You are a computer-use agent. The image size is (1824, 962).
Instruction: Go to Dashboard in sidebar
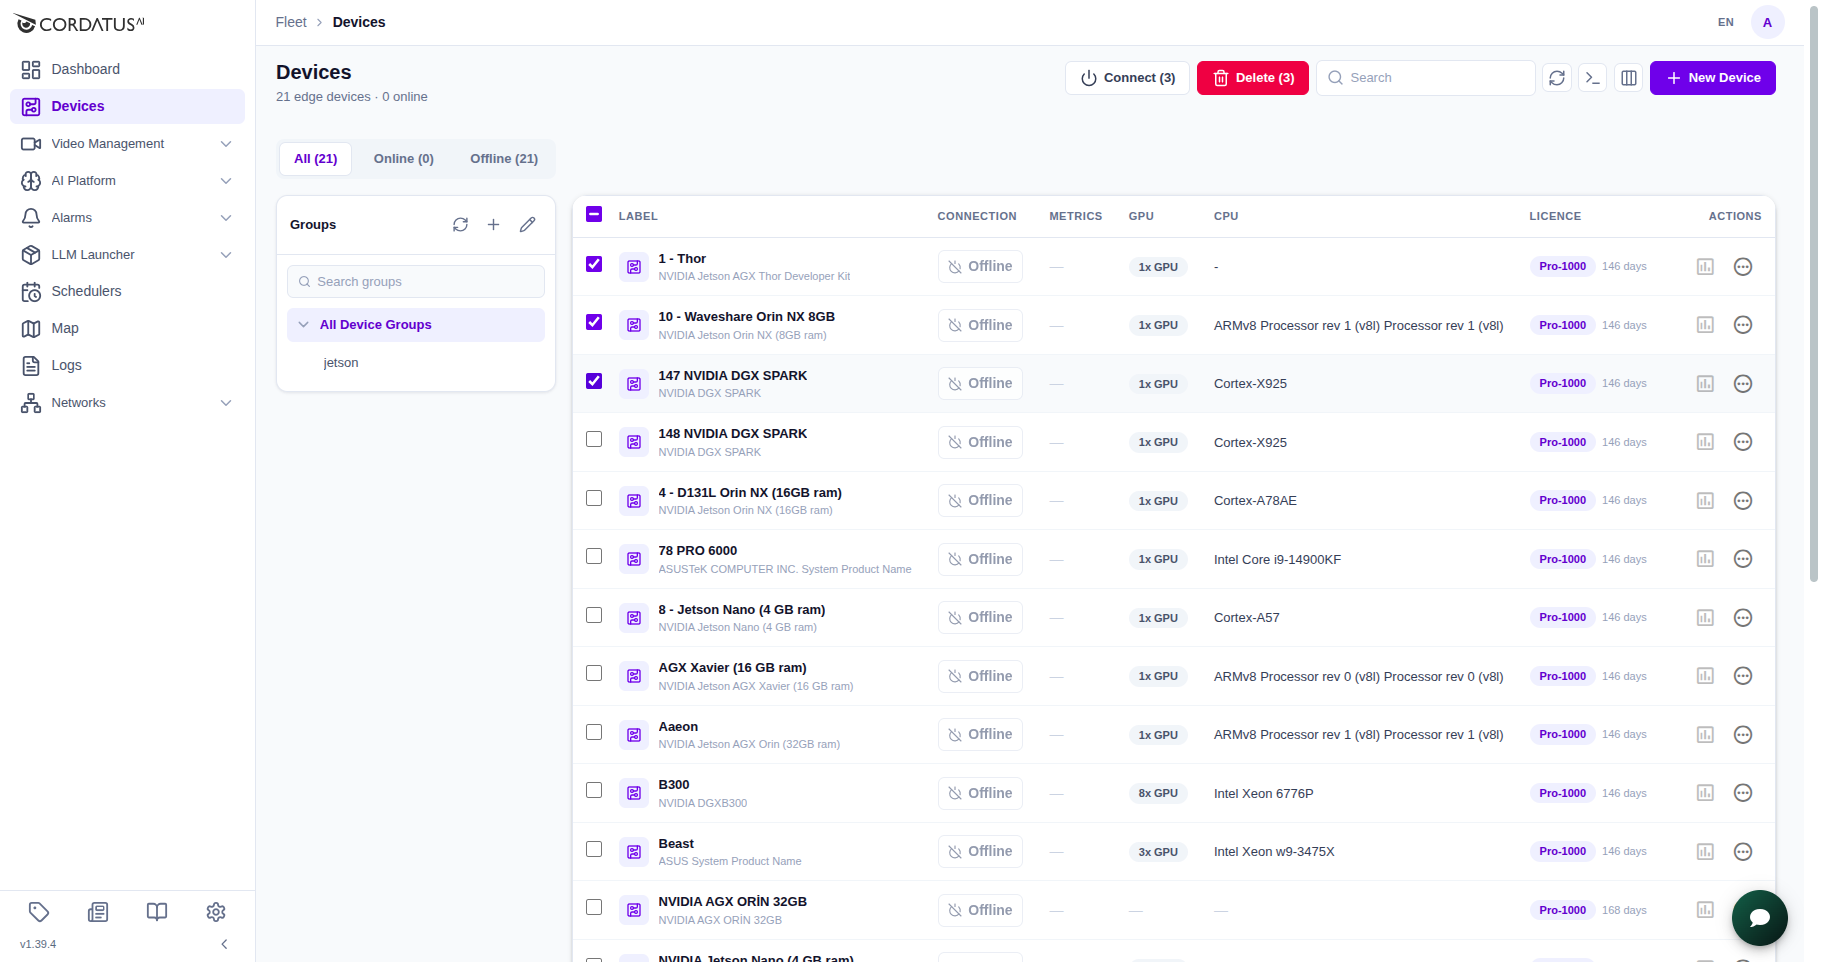point(127,69)
